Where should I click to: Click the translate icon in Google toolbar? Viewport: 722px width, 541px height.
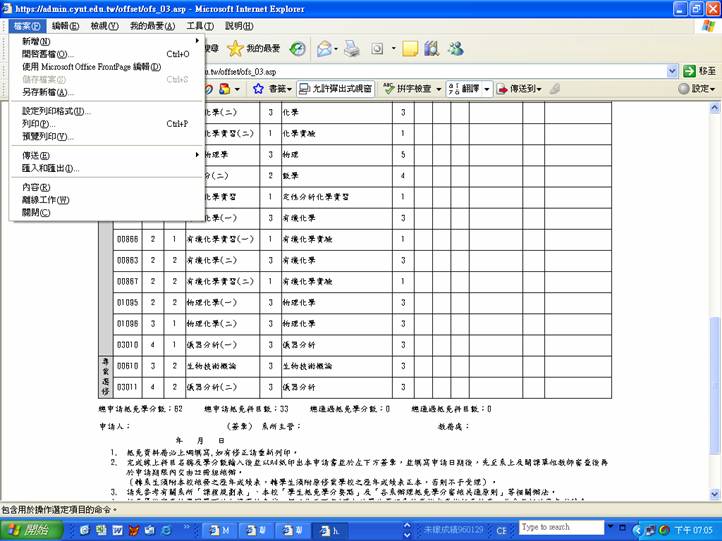pos(454,88)
